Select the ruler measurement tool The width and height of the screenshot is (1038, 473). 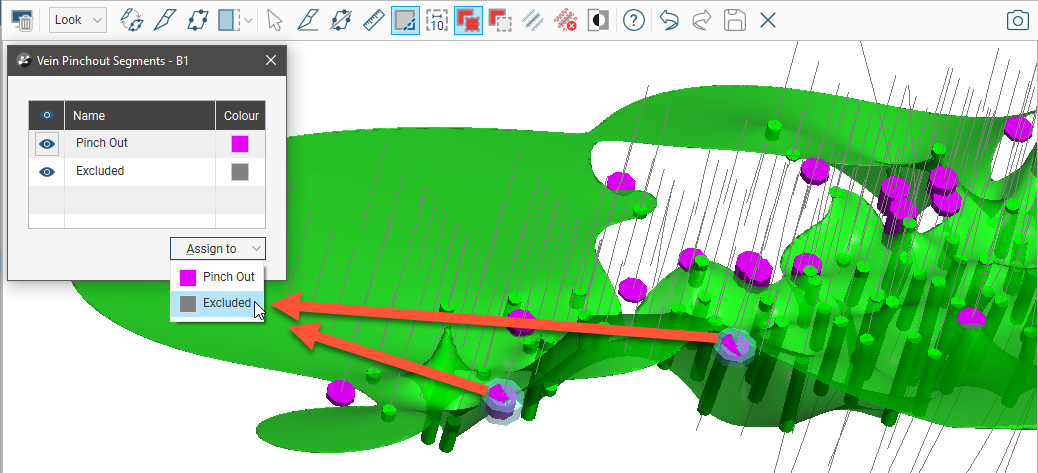pos(374,20)
